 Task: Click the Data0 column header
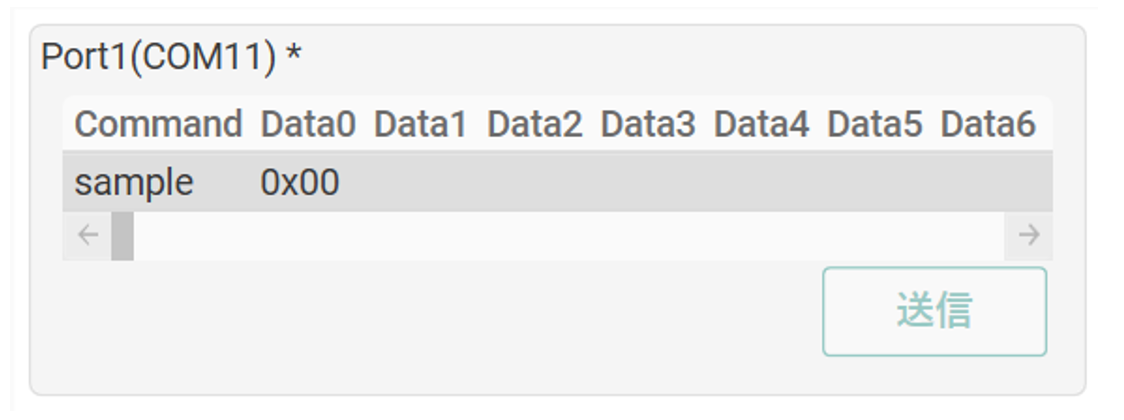[x=308, y=125]
